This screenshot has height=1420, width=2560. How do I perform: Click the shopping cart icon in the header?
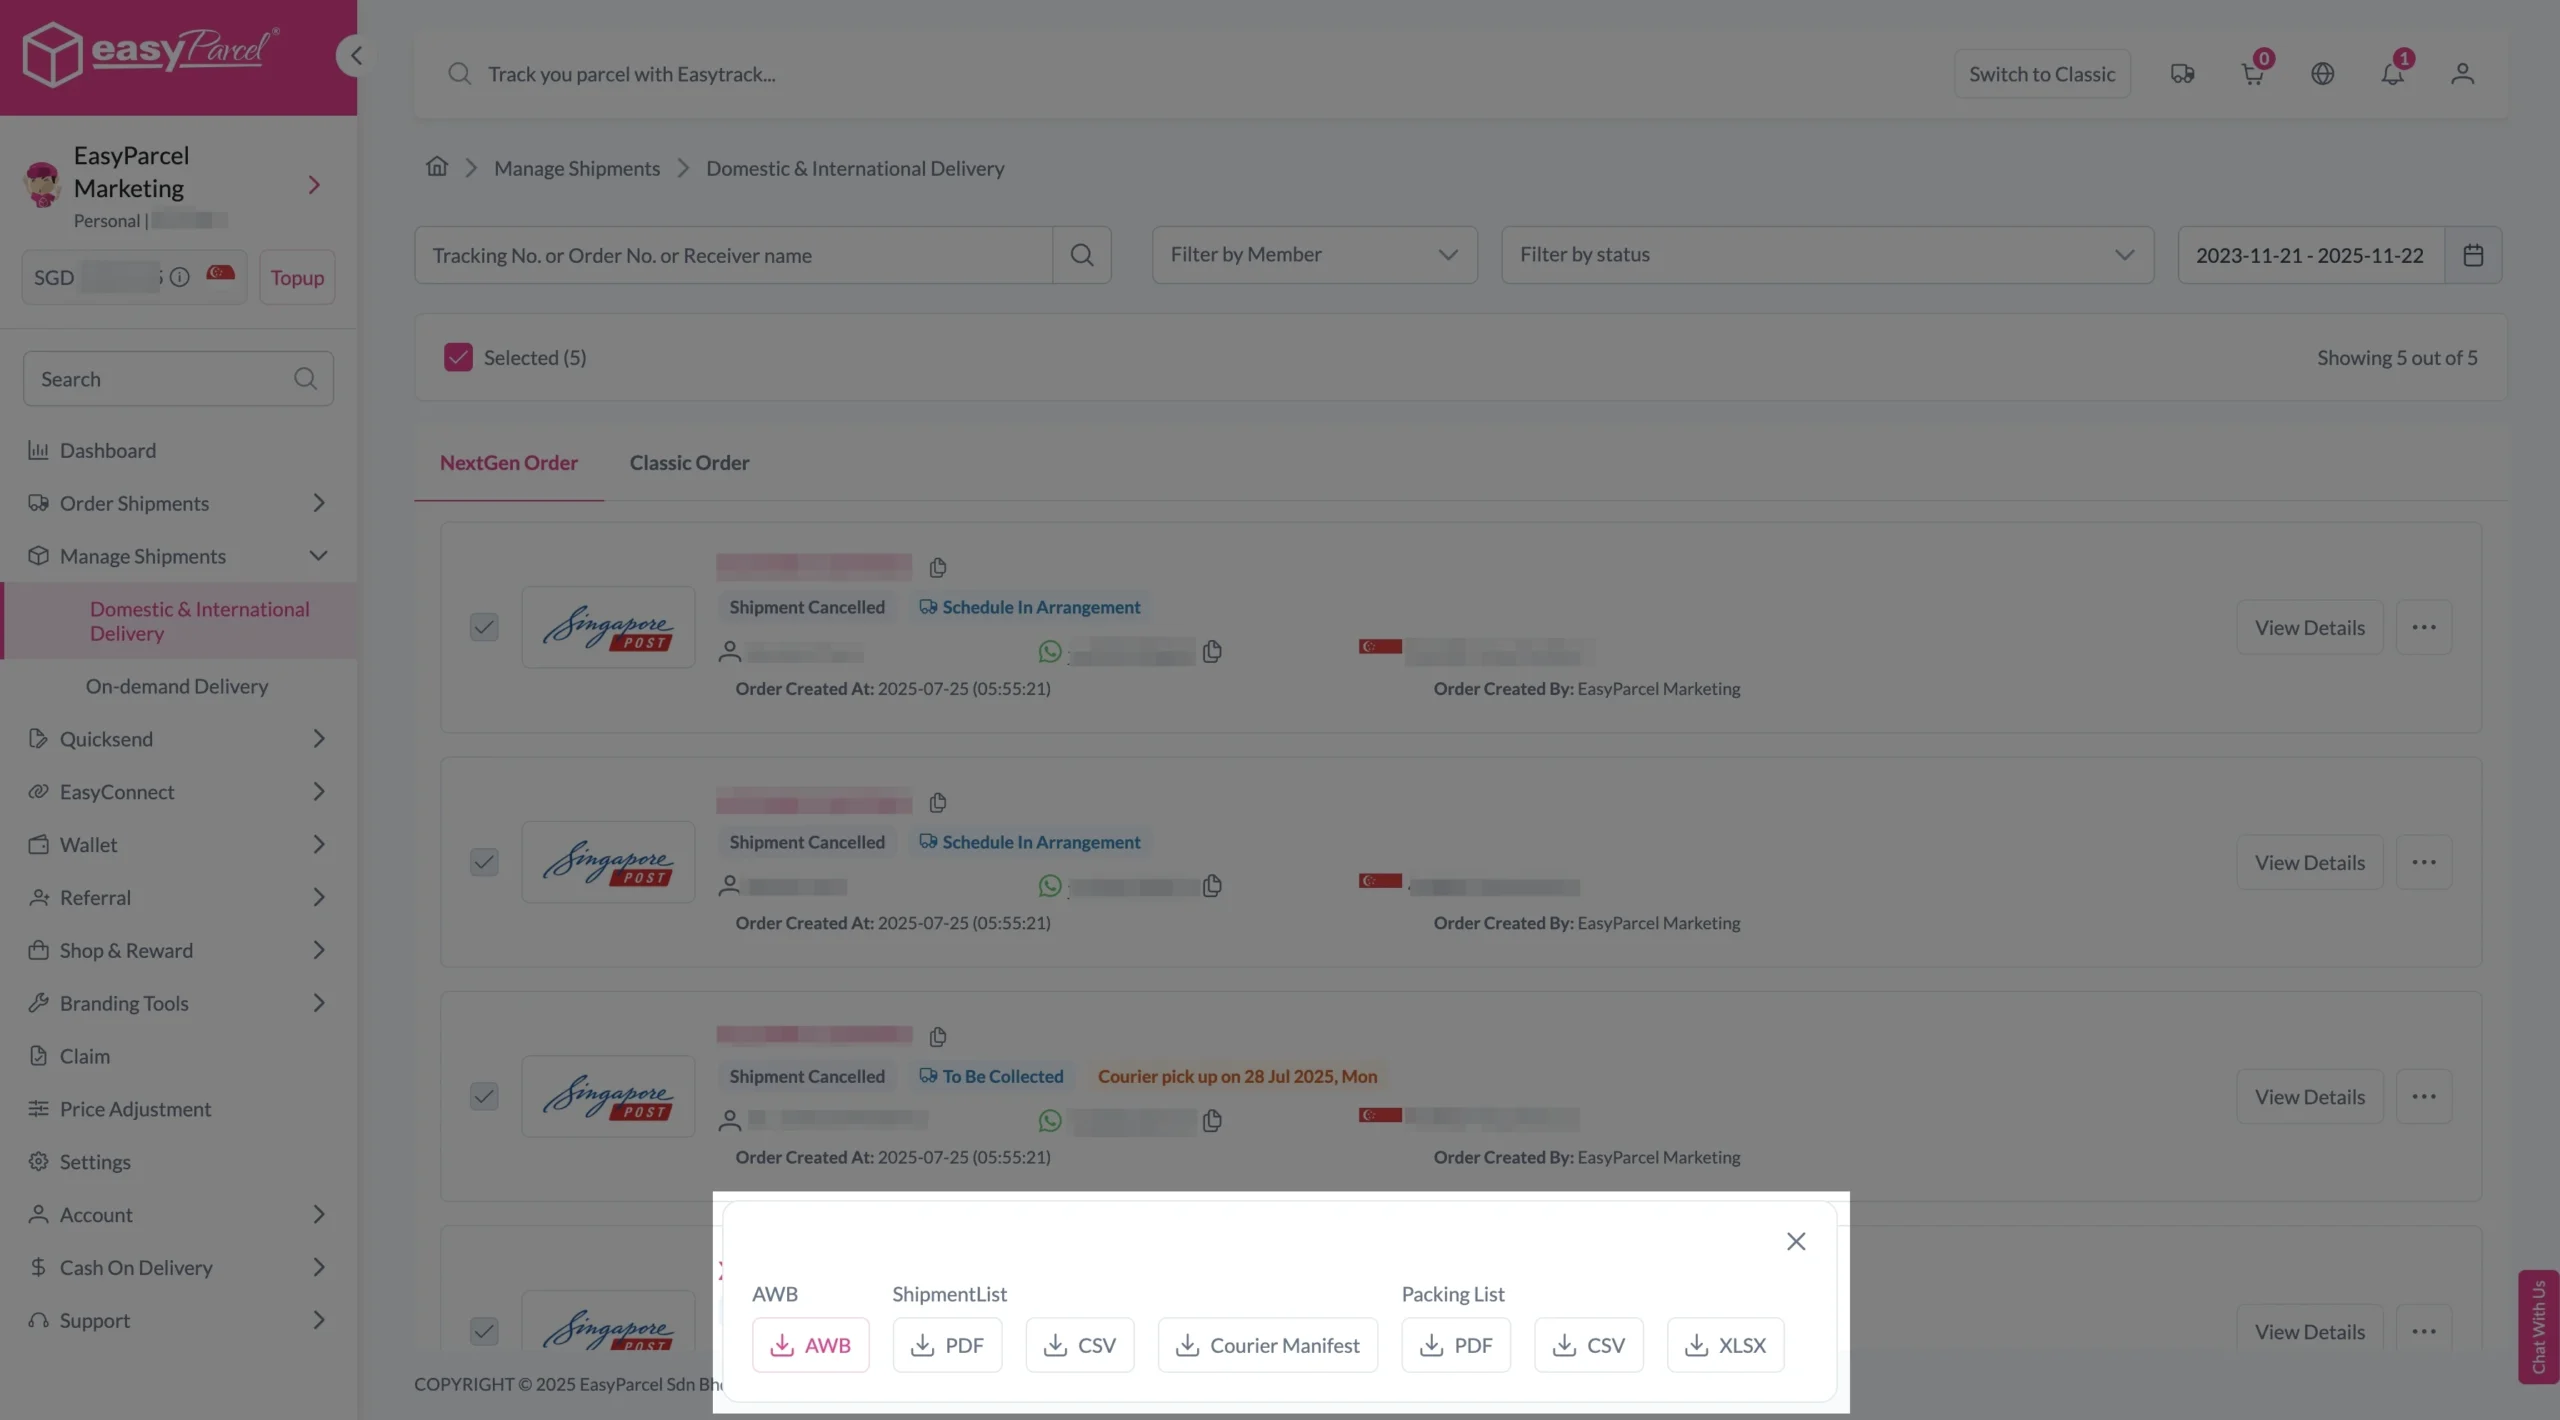coord(2253,73)
